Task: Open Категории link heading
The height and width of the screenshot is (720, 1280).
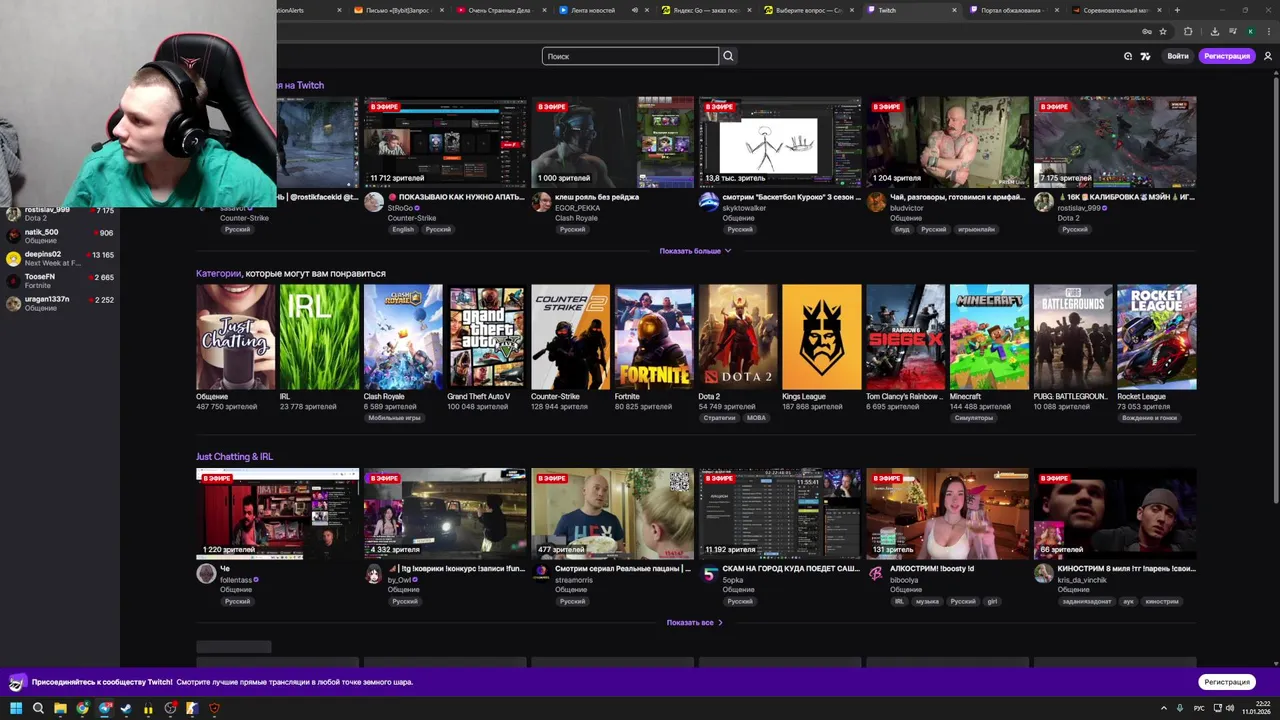Action: click(x=218, y=273)
